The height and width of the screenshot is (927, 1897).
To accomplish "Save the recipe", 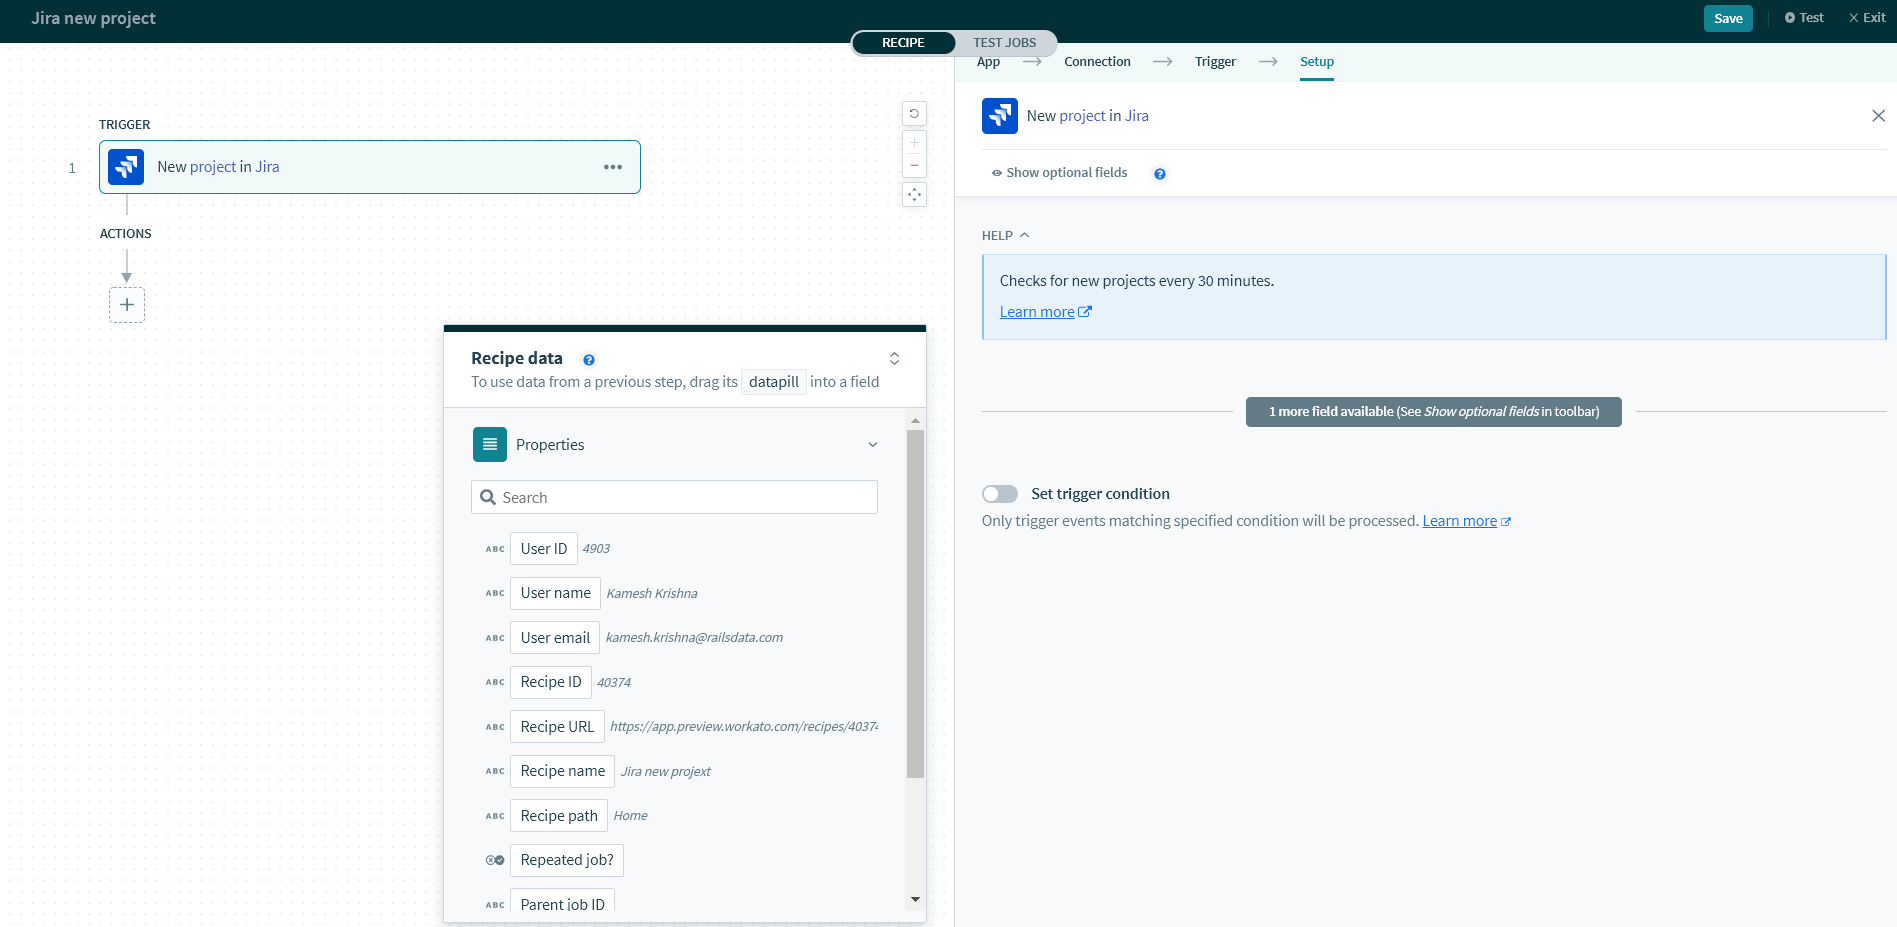I will [1727, 18].
